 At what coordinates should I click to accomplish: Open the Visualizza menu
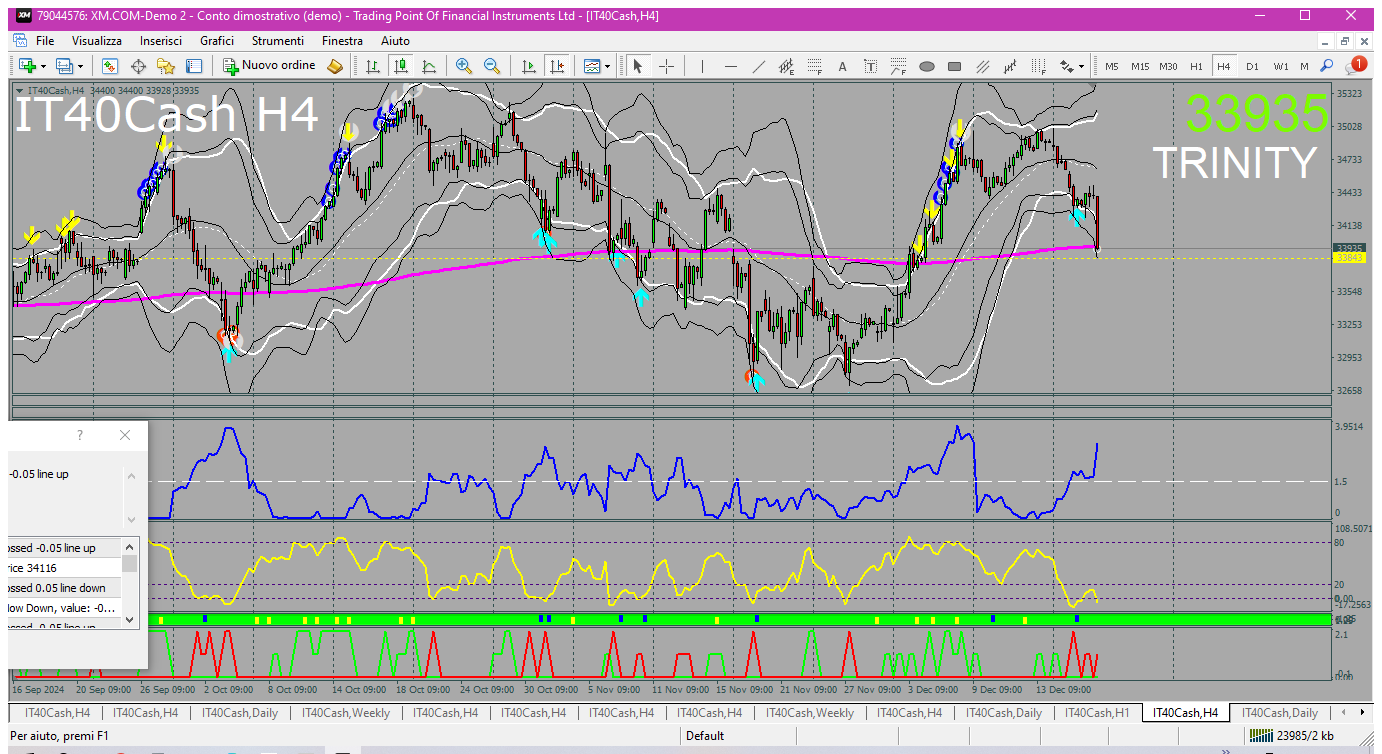click(97, 41)
